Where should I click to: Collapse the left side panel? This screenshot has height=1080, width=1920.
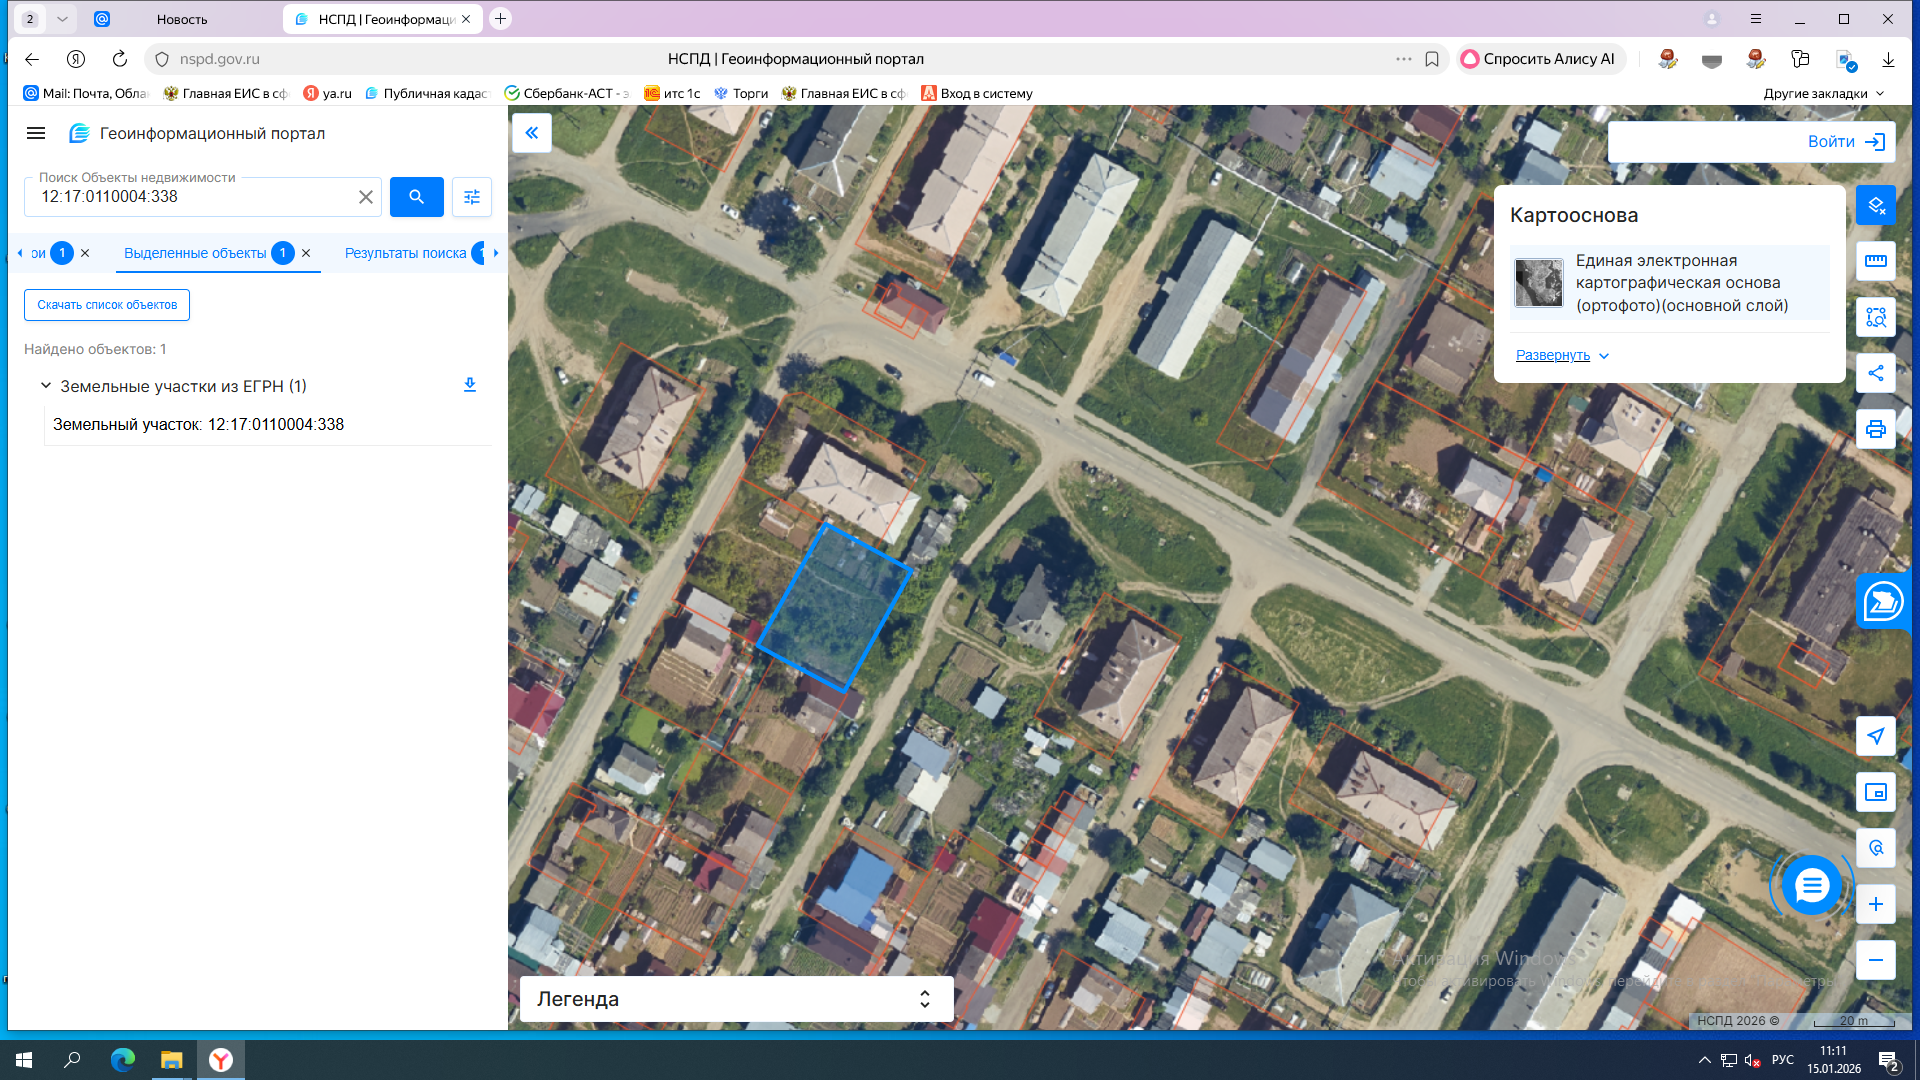coord(532,132)
